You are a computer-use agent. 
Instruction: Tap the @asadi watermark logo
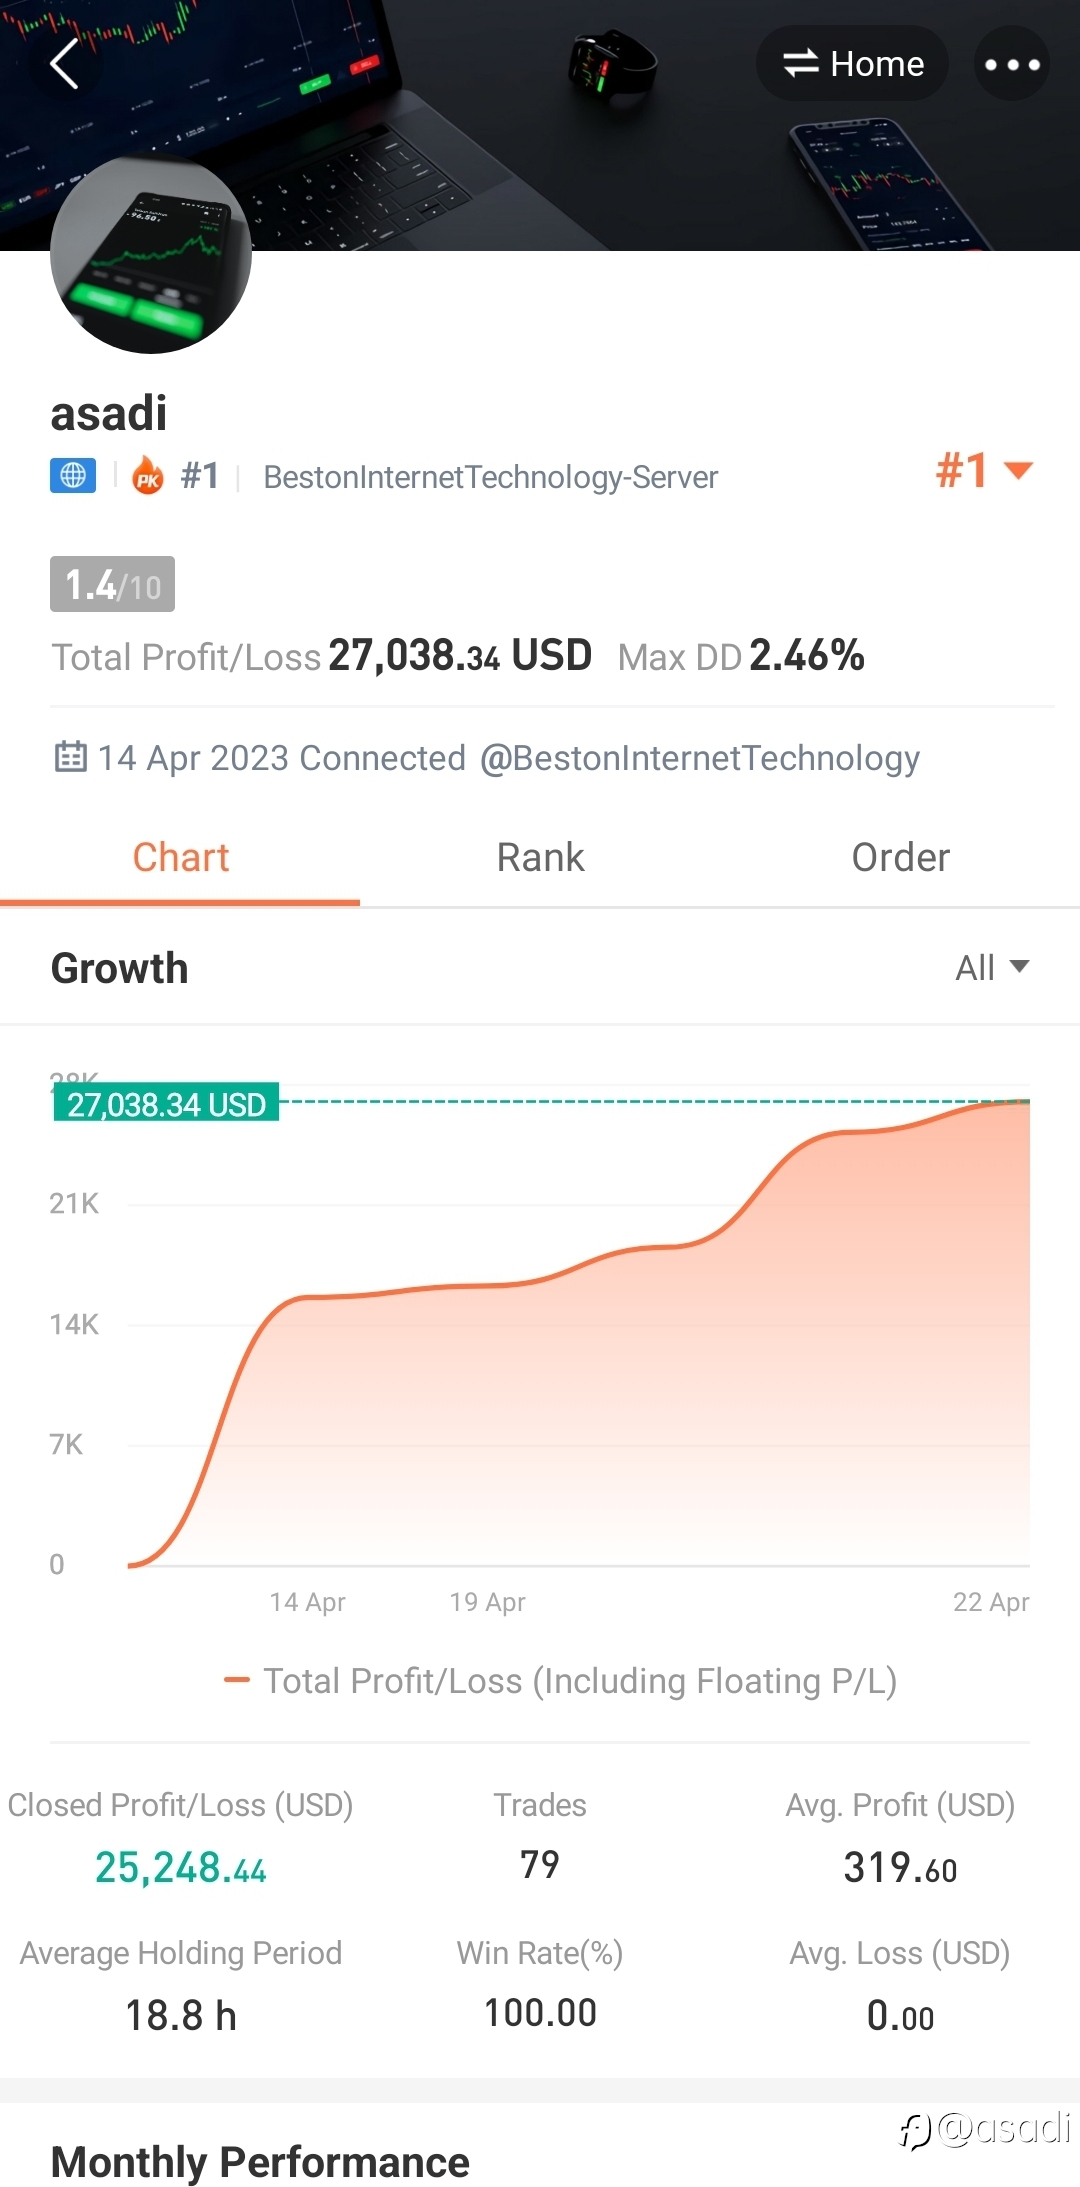985,2128
